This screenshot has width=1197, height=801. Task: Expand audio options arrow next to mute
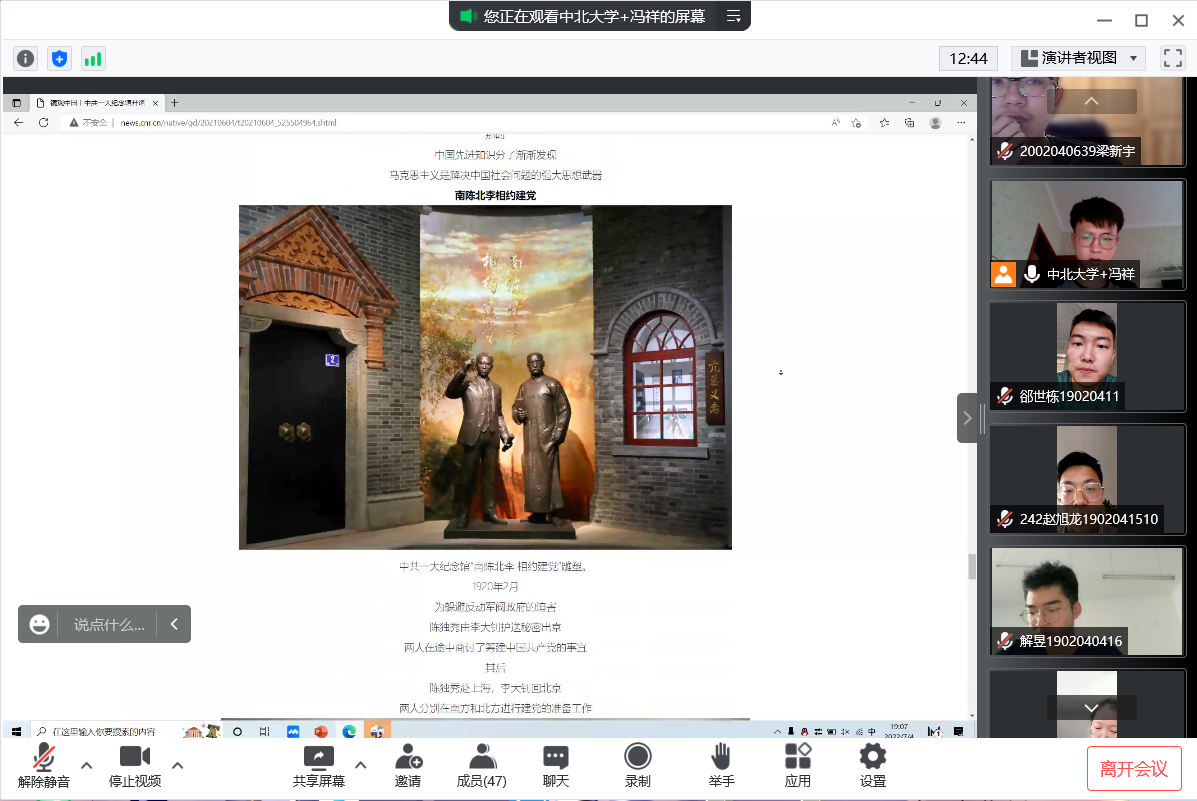click(87, 766)
